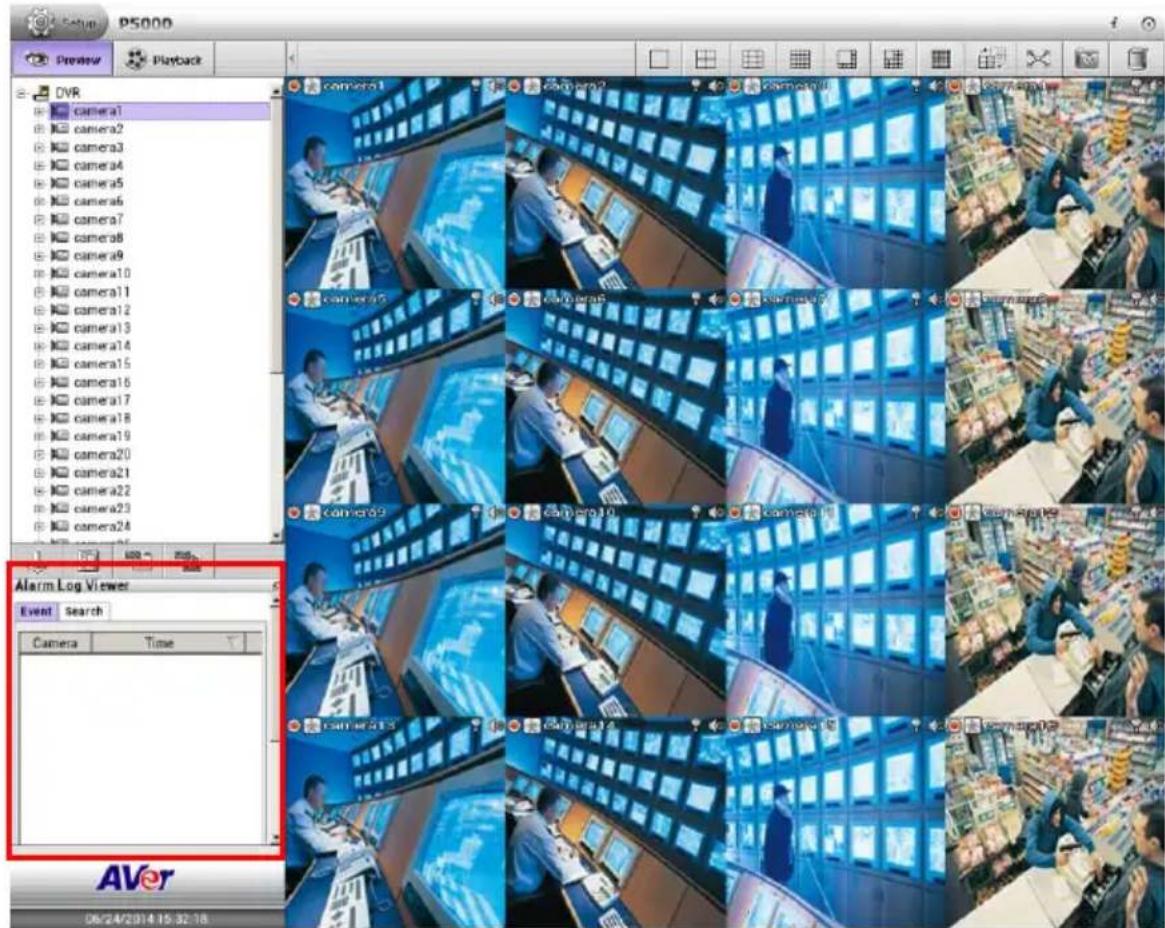Image resolution: width=1165 pixels, height=928 pixels.
Task: Select the densest grid layout icon
Action: [x=941, y=59]
